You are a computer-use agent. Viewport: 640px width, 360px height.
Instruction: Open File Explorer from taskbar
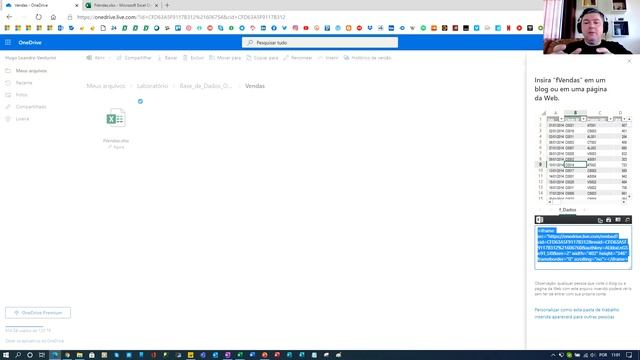pyautogui.click(x=80, y=355)
